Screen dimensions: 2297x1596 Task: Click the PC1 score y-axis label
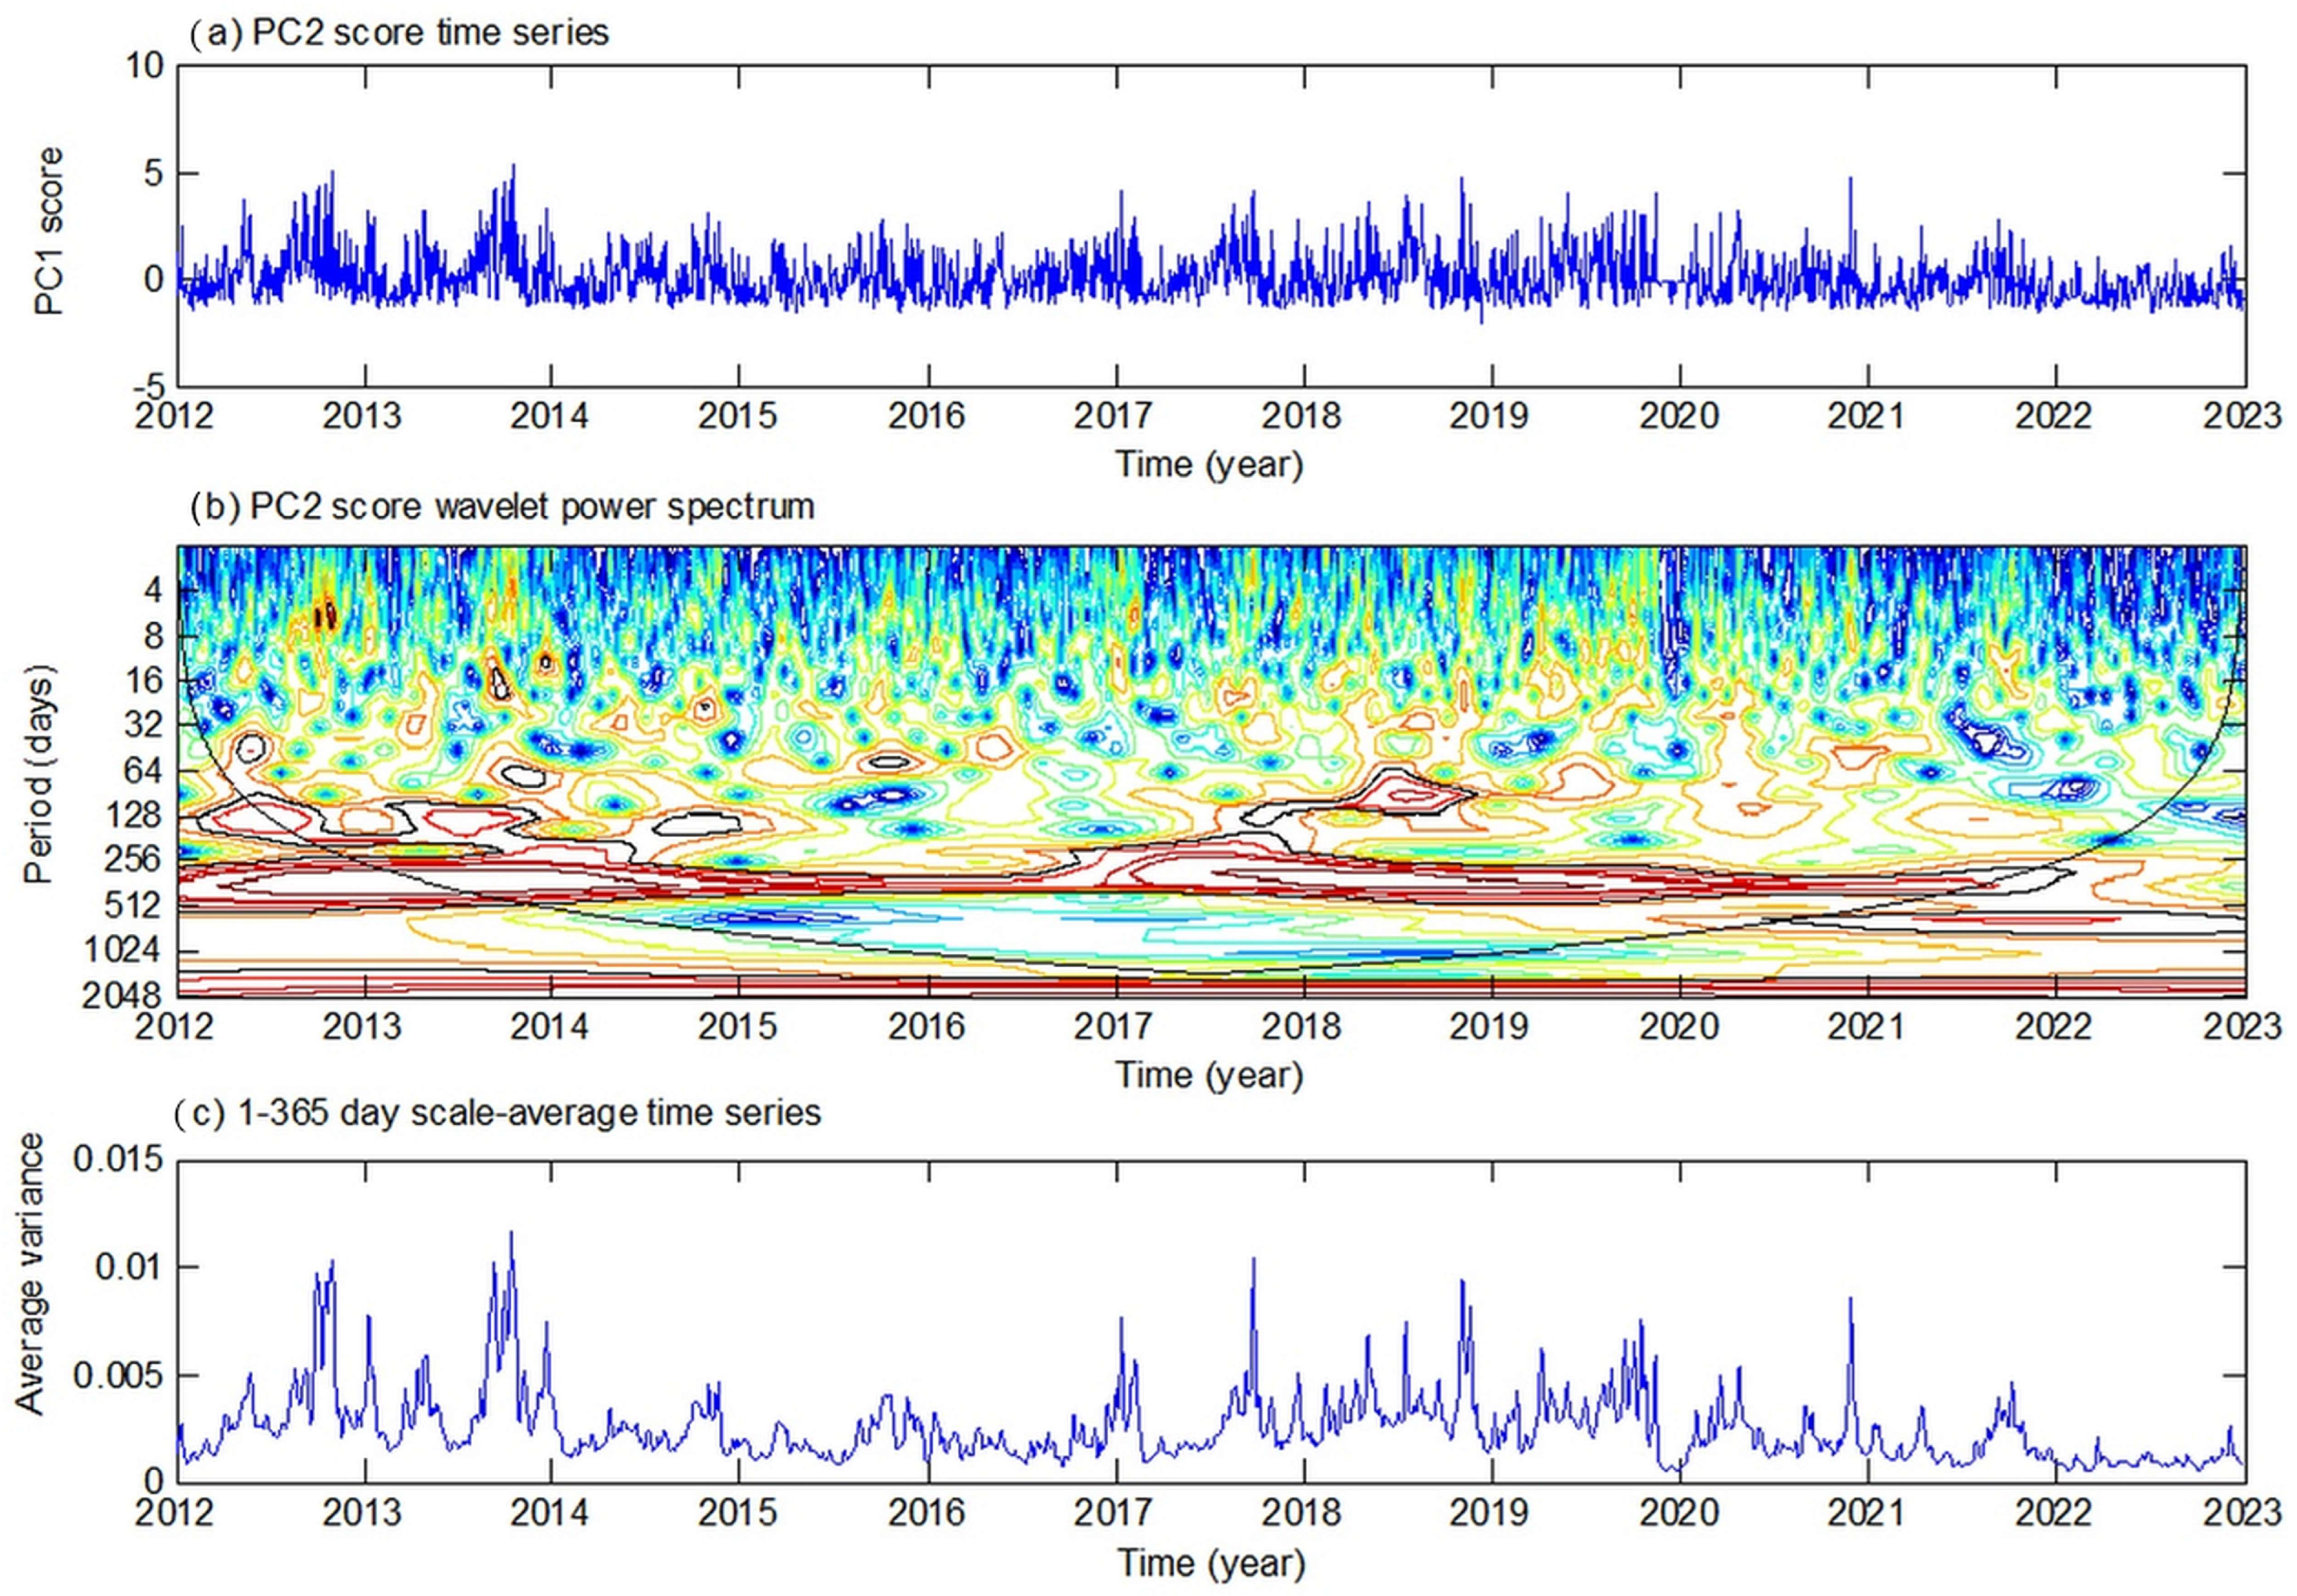(48, 231)
